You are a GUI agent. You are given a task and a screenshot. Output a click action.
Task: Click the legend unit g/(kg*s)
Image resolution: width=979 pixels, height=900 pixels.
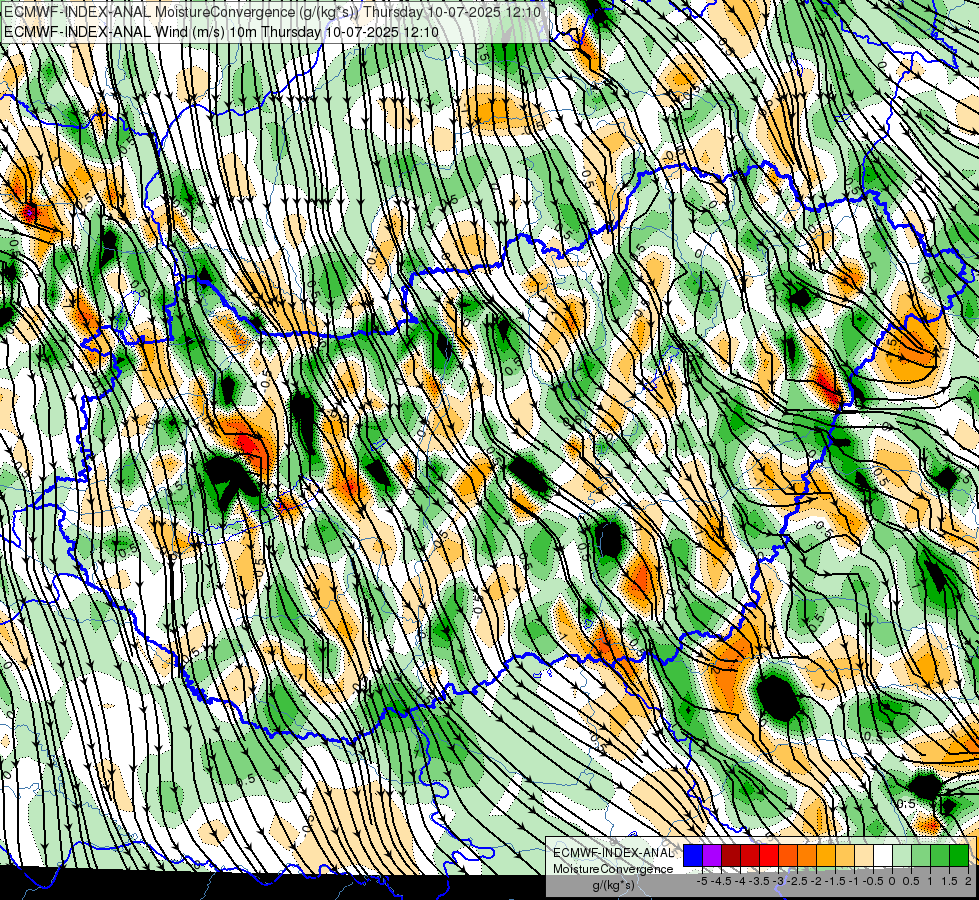click(x=614, y=886)
